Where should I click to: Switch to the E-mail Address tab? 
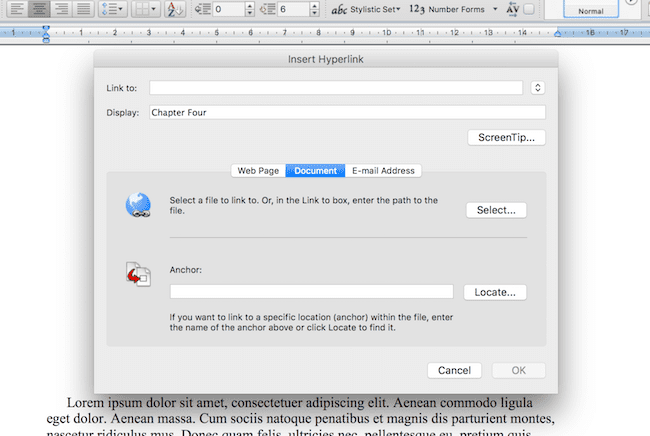point(383,170)
